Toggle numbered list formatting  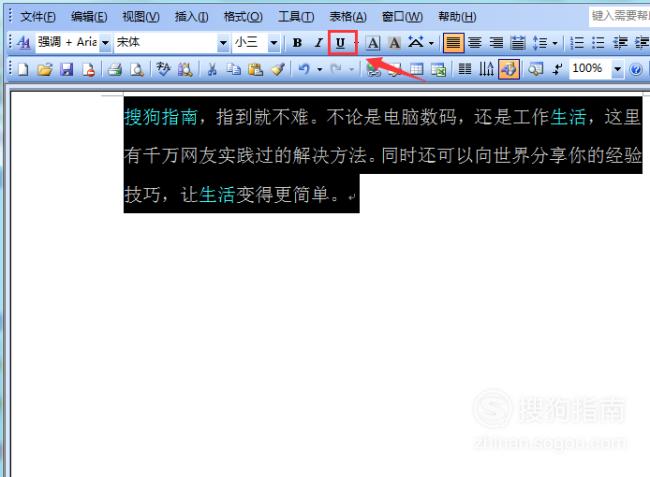point(577,43)
